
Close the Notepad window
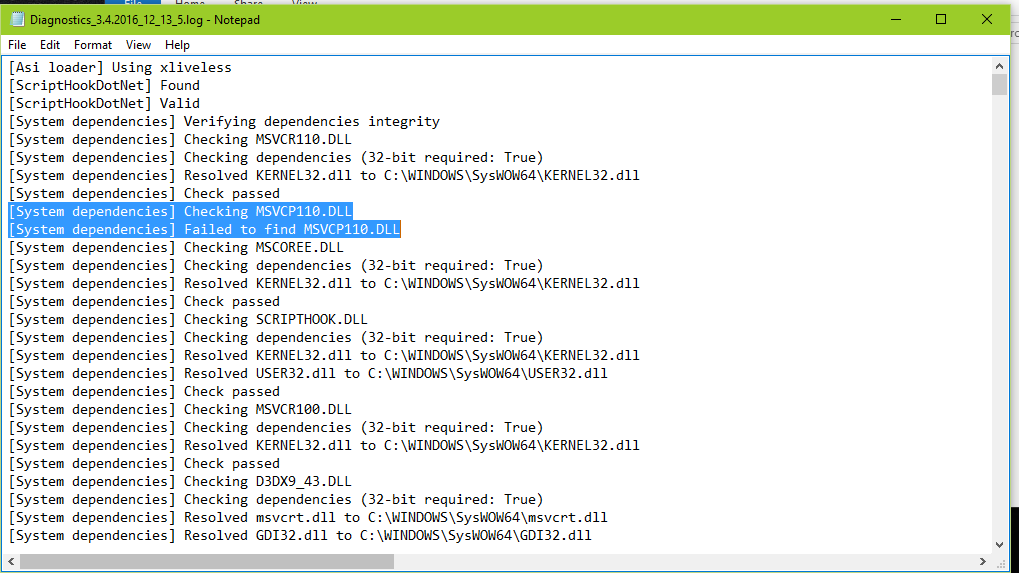987,19
